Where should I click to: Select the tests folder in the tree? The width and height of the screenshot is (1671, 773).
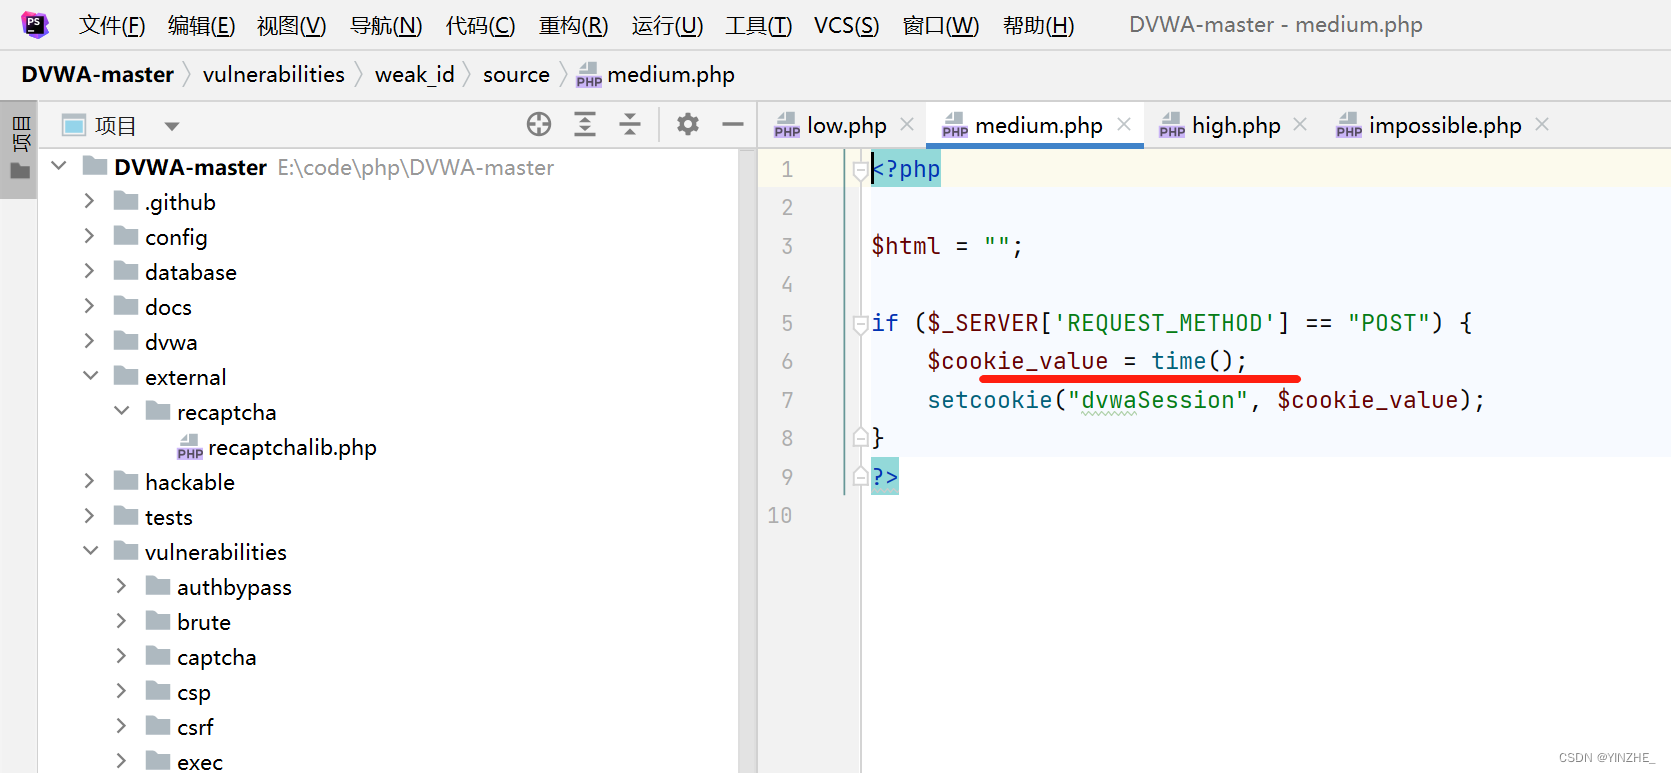(169, 517)
